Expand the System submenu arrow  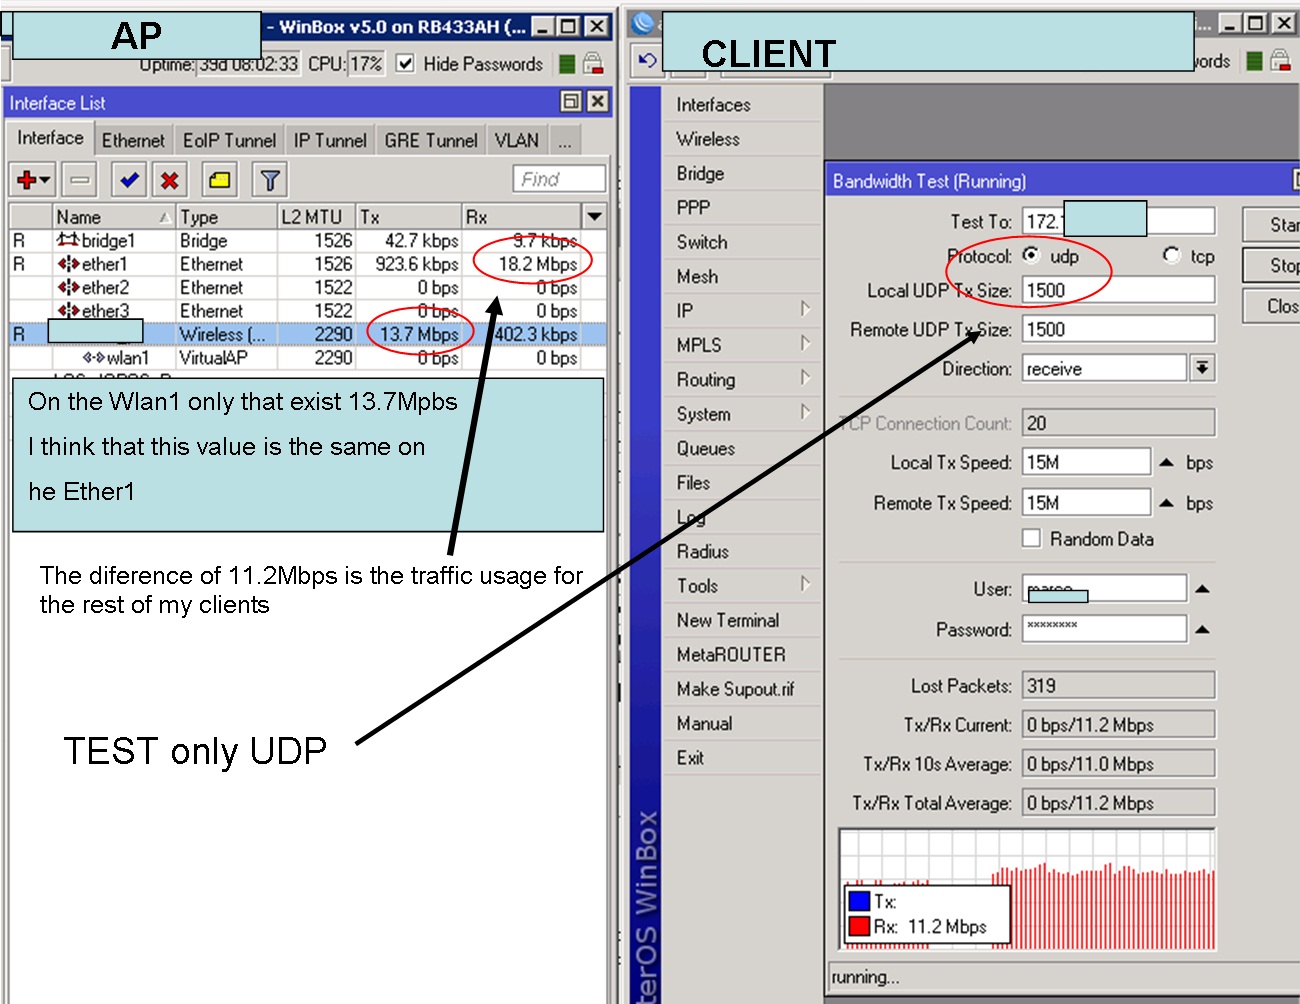click(x=805, y=412)
